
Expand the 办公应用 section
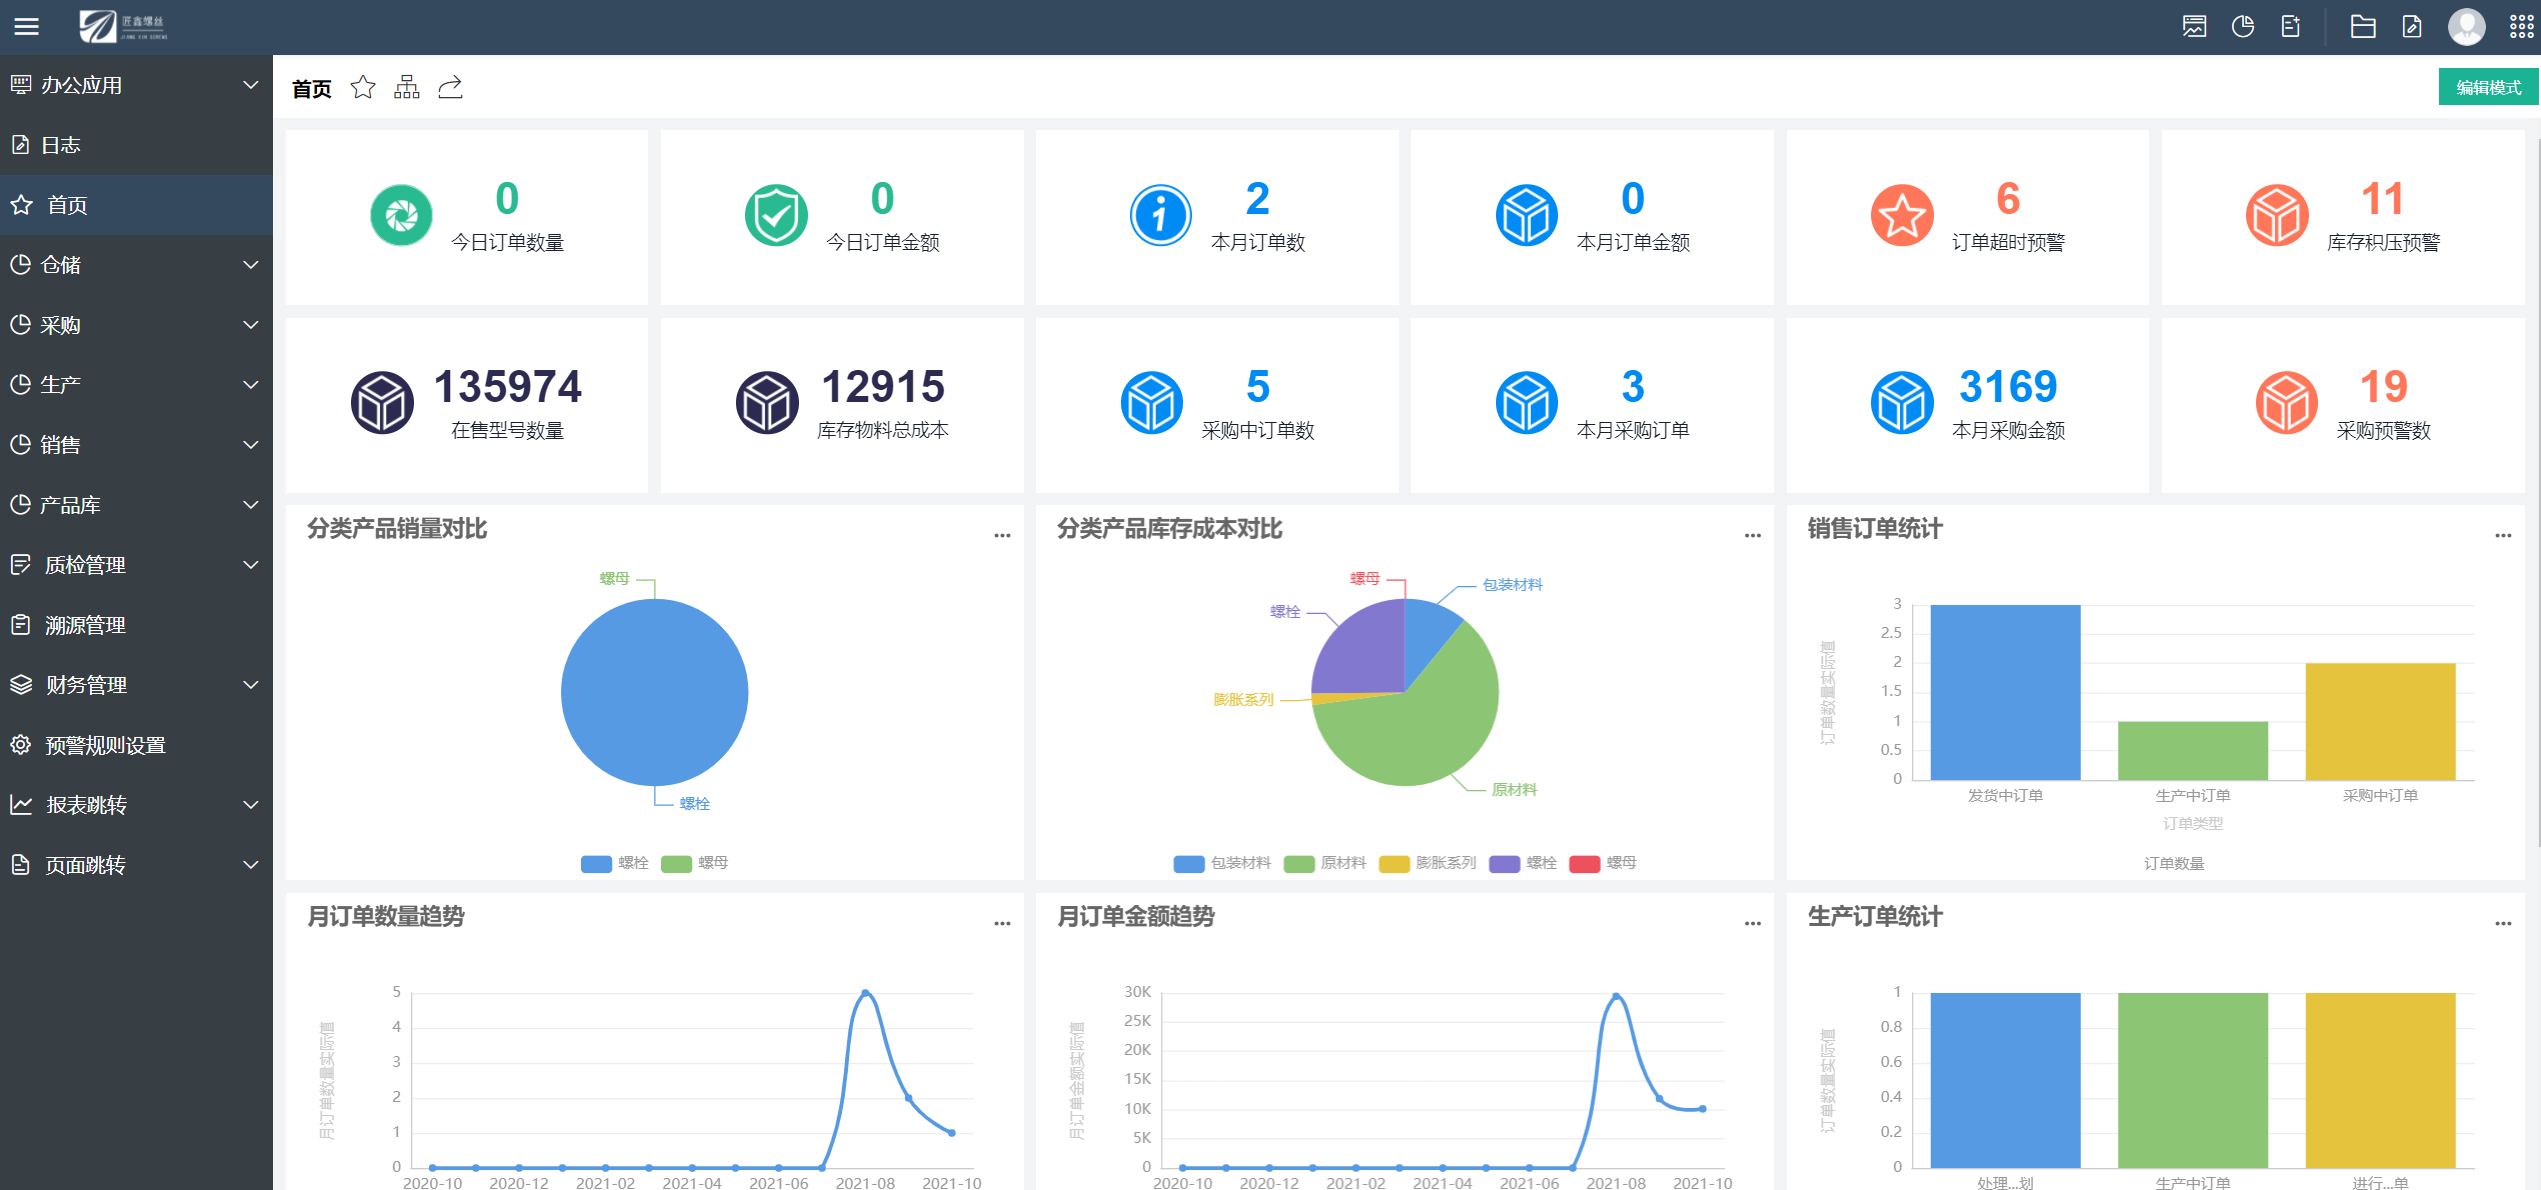(136, 85)
